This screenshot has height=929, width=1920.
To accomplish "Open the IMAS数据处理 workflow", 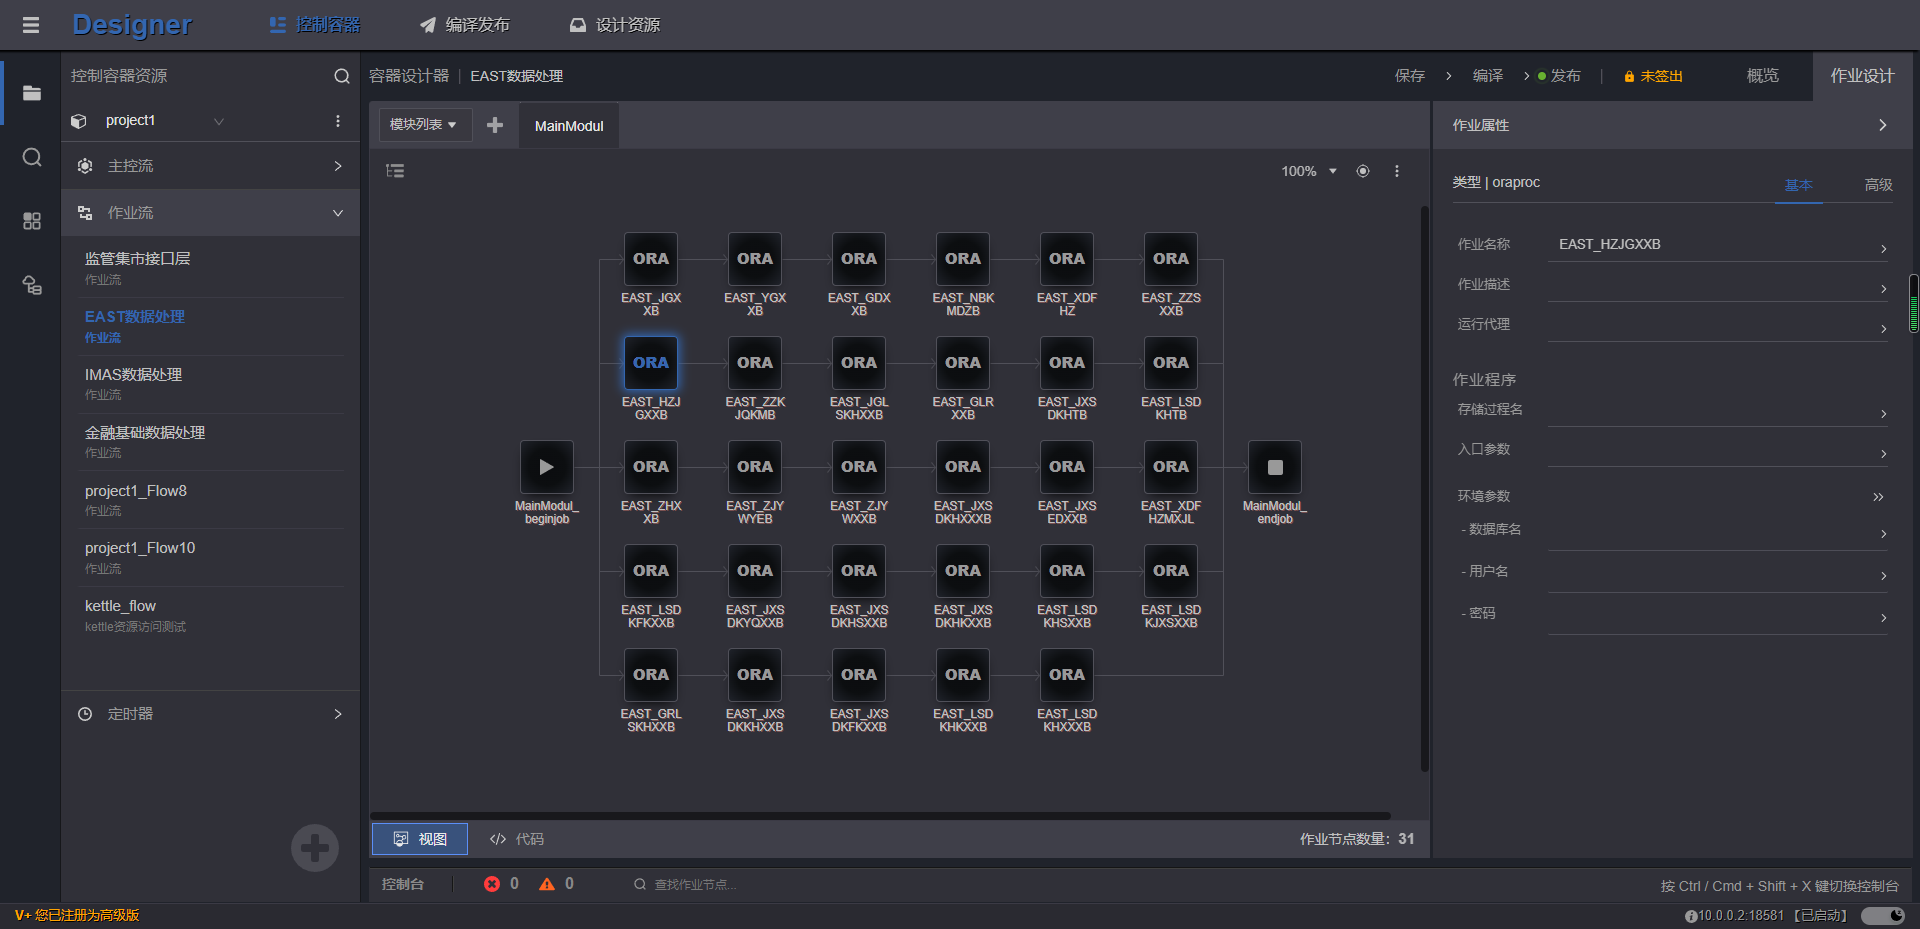I will point(210,384).
